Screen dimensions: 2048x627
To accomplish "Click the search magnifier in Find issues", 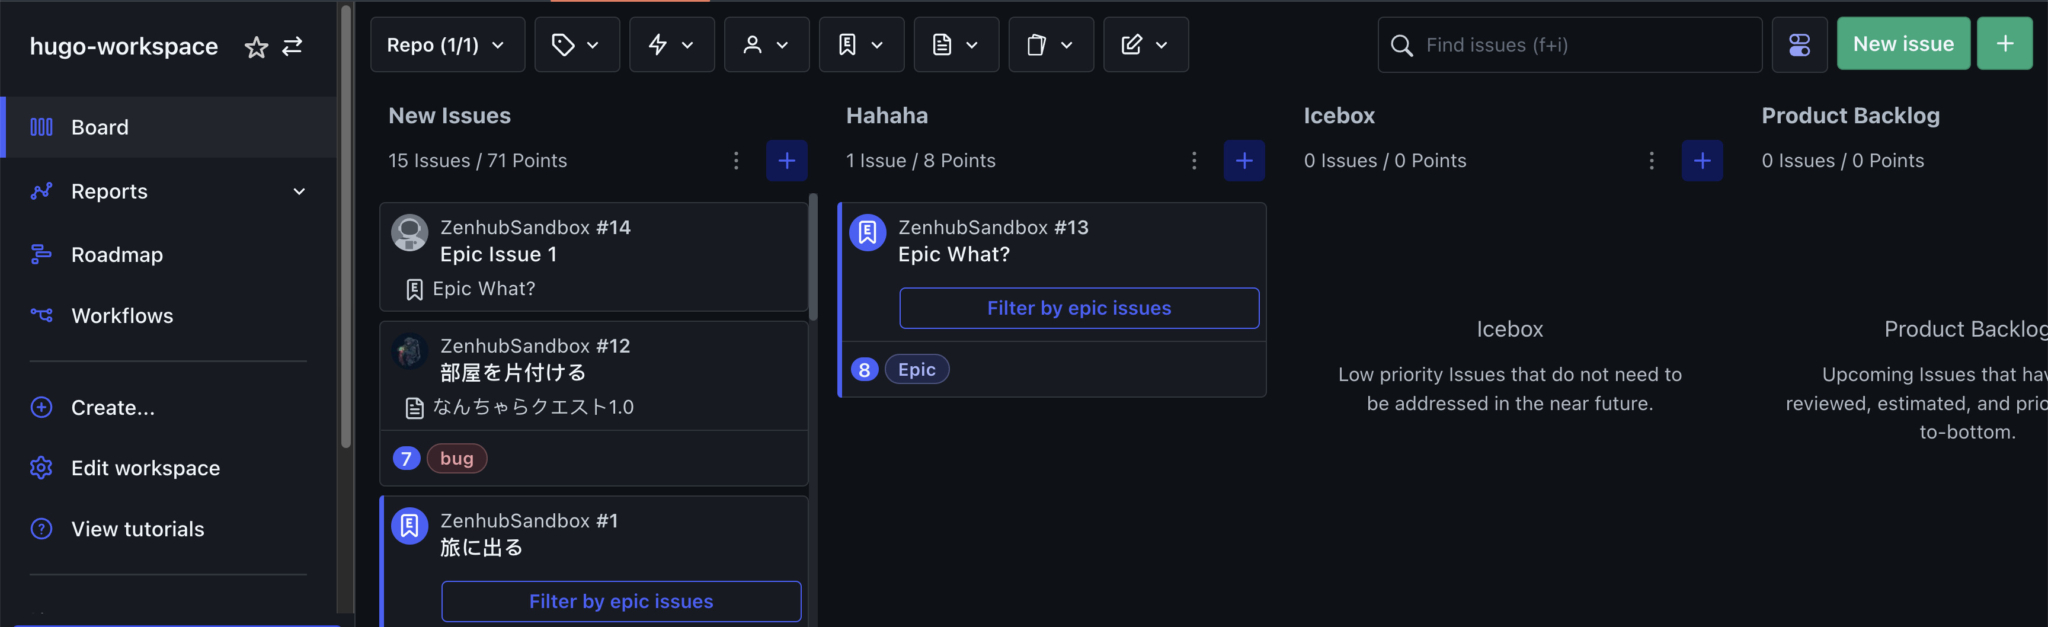I will (1401, 44).
